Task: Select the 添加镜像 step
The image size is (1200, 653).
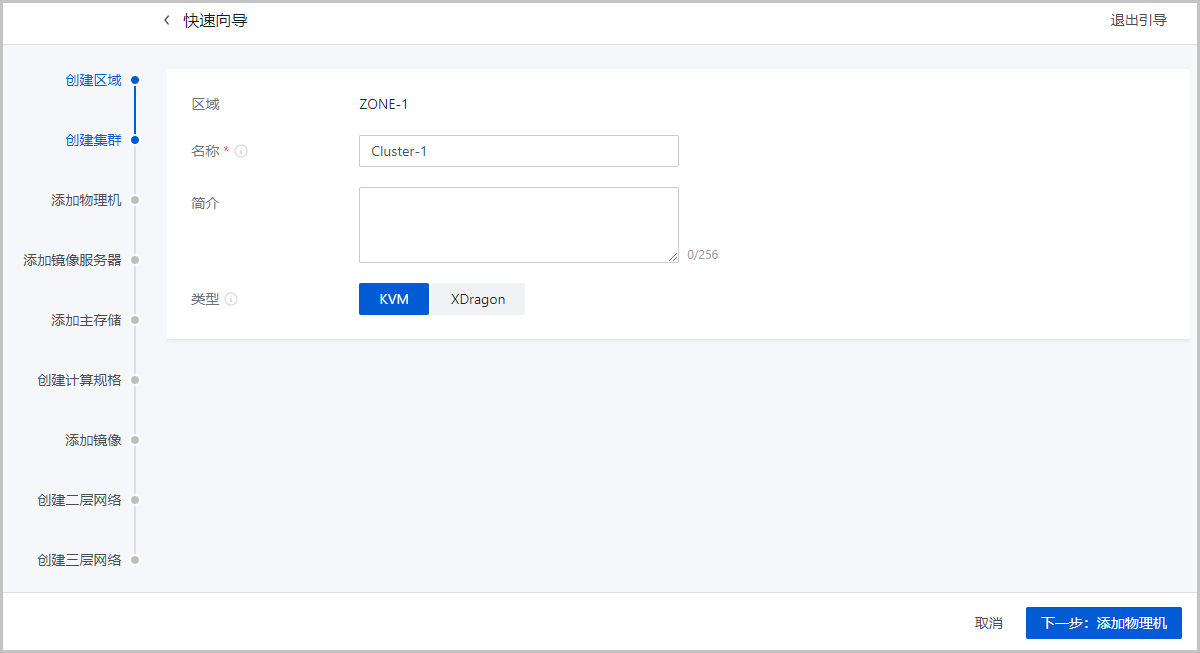Action: tap(93, 440)
